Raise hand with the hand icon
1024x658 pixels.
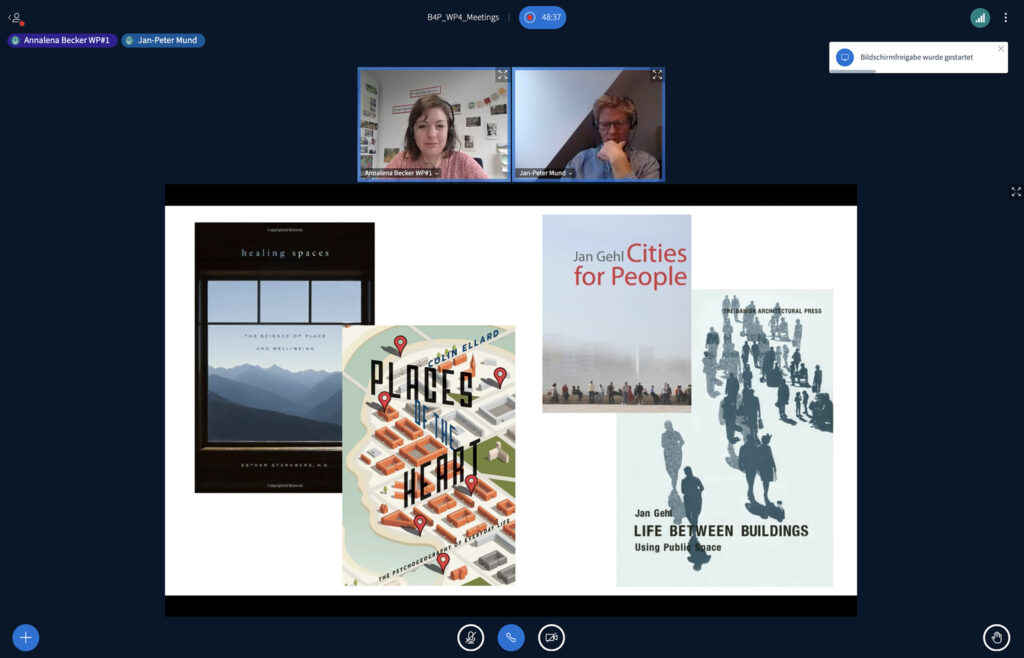997,638
